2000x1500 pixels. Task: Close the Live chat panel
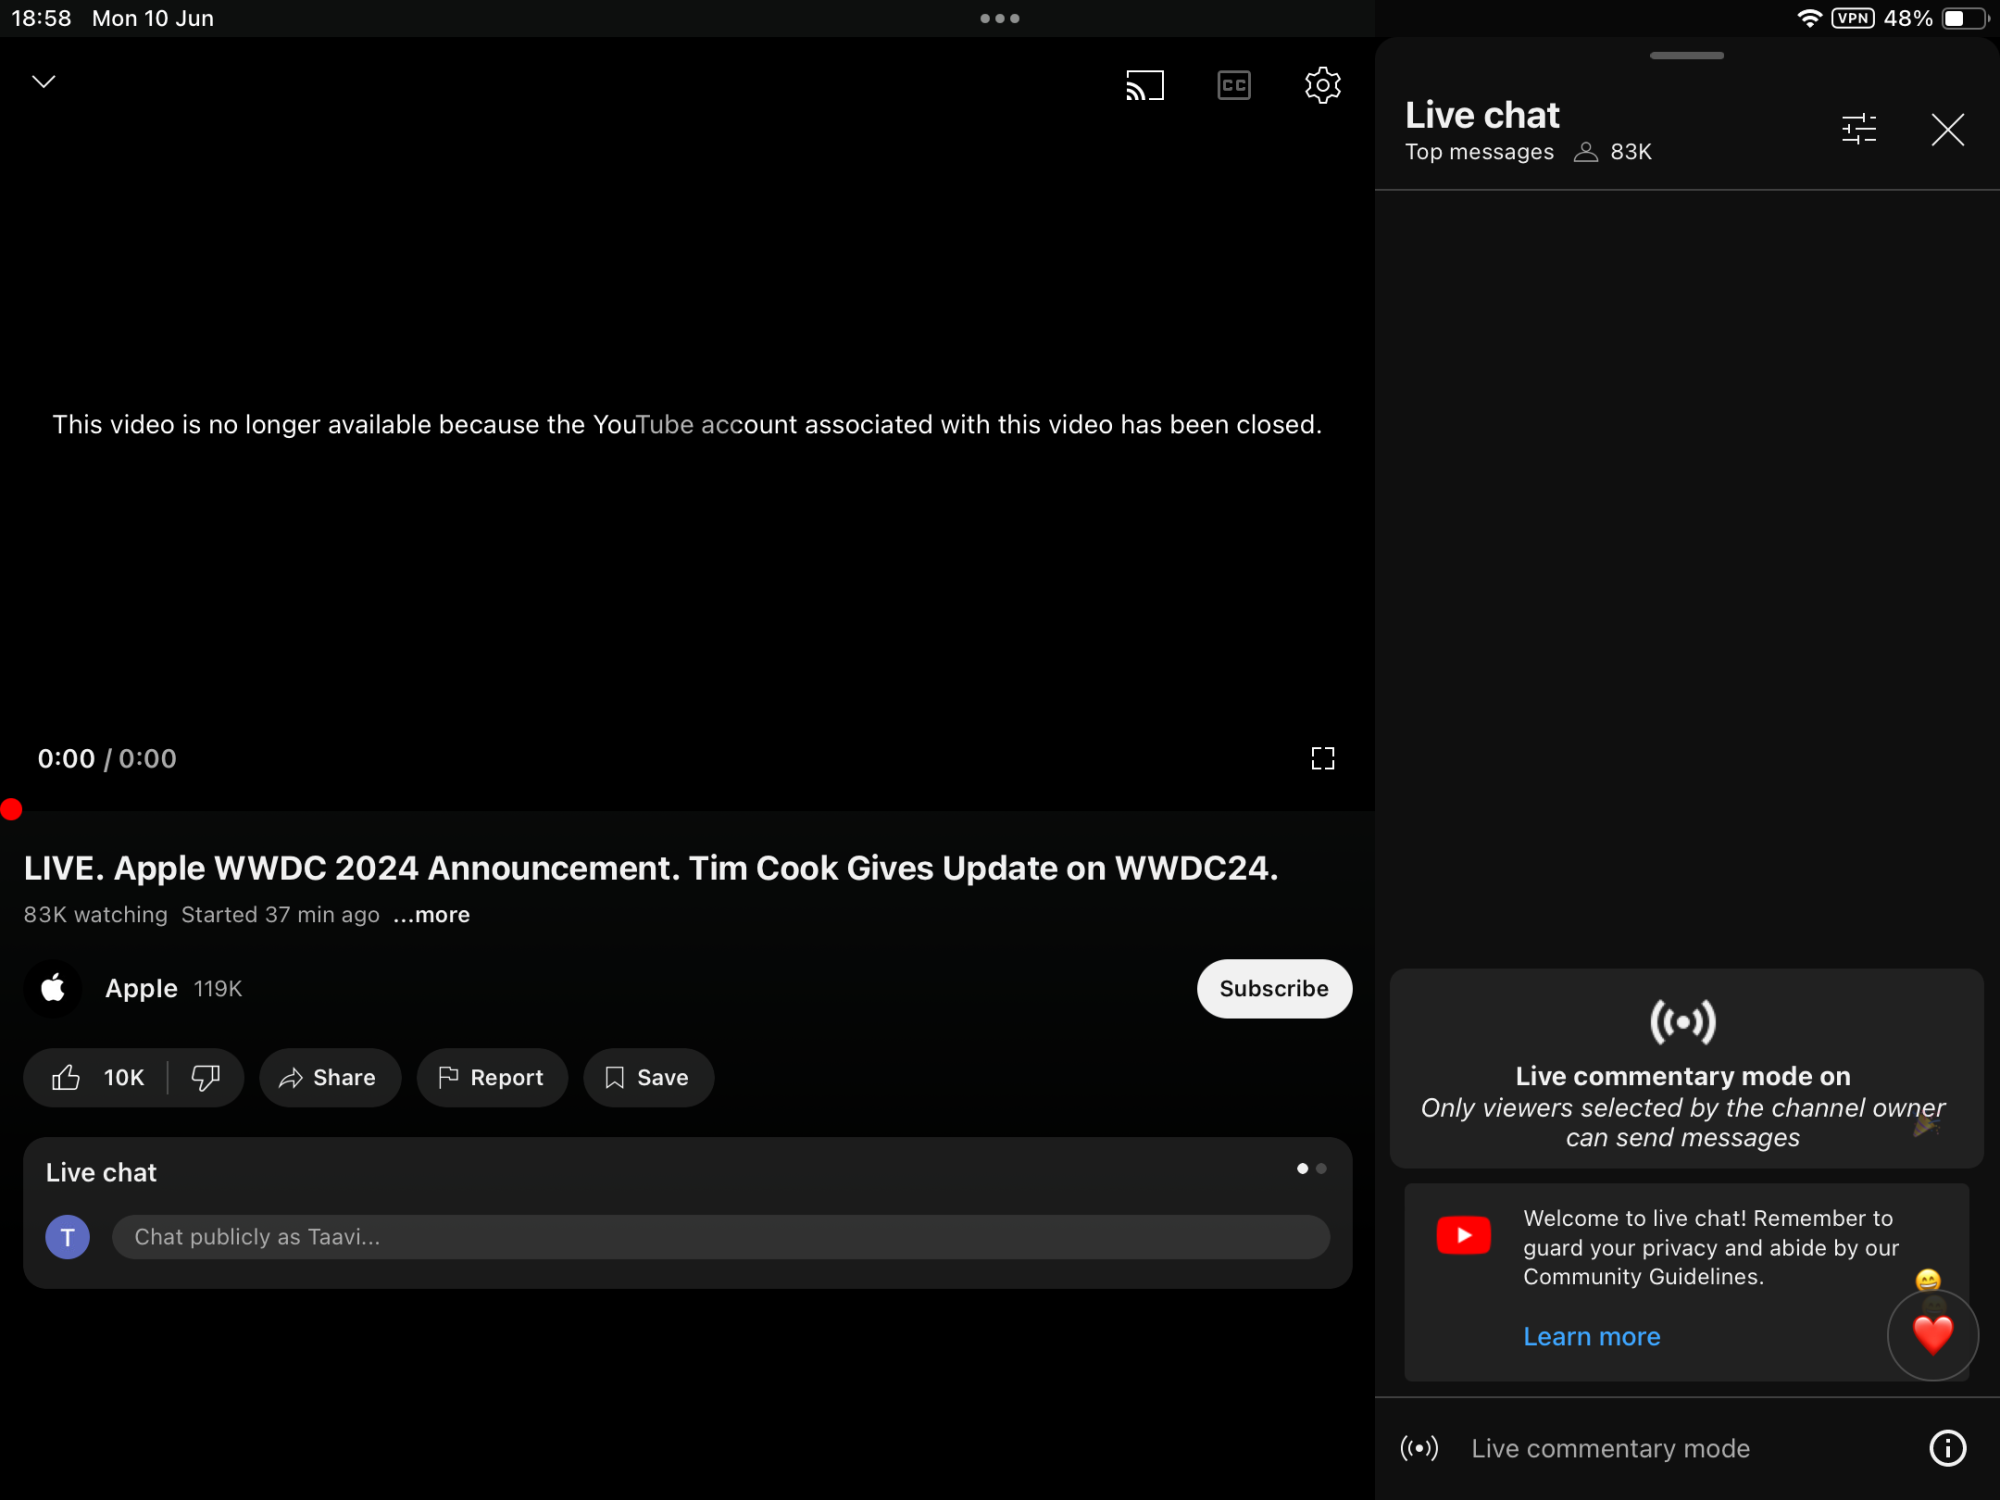tap(1947, 129)
